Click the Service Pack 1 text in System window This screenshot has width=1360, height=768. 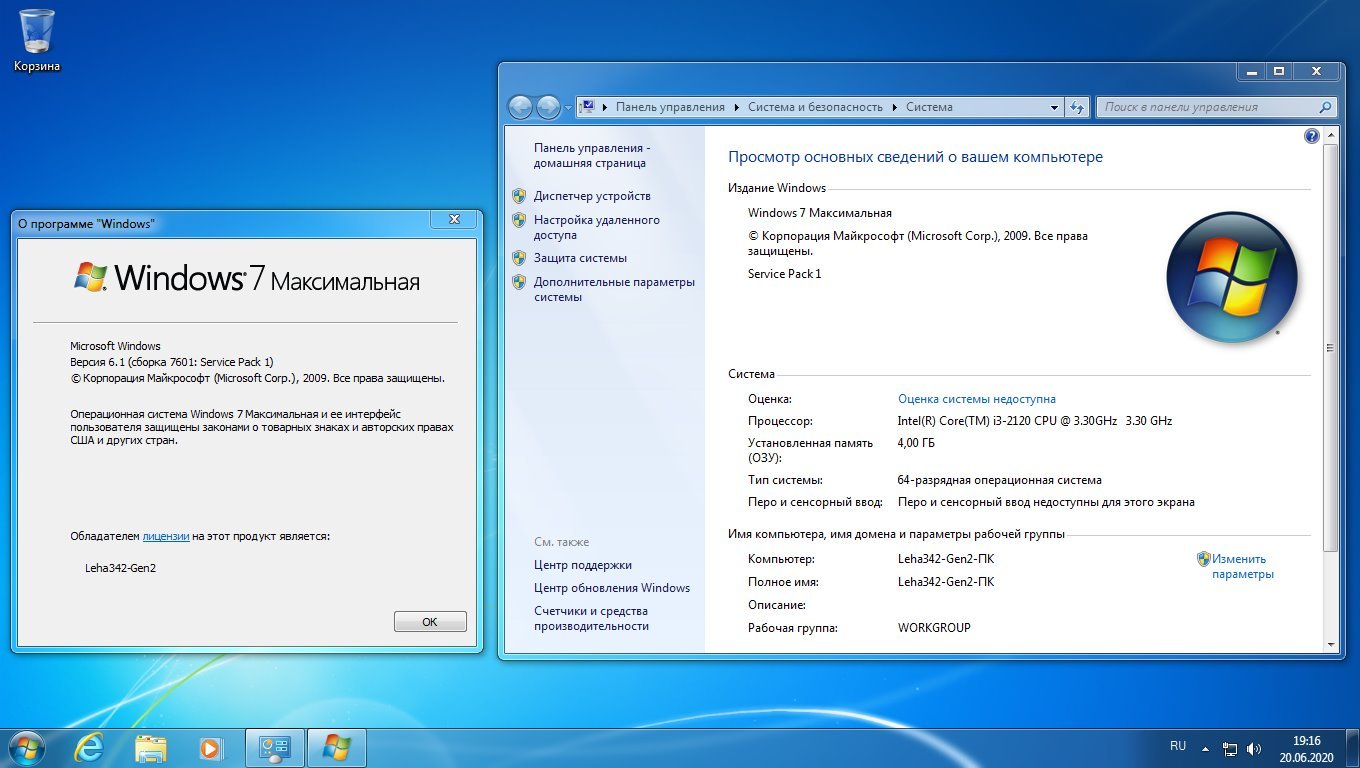click(785, 273)
